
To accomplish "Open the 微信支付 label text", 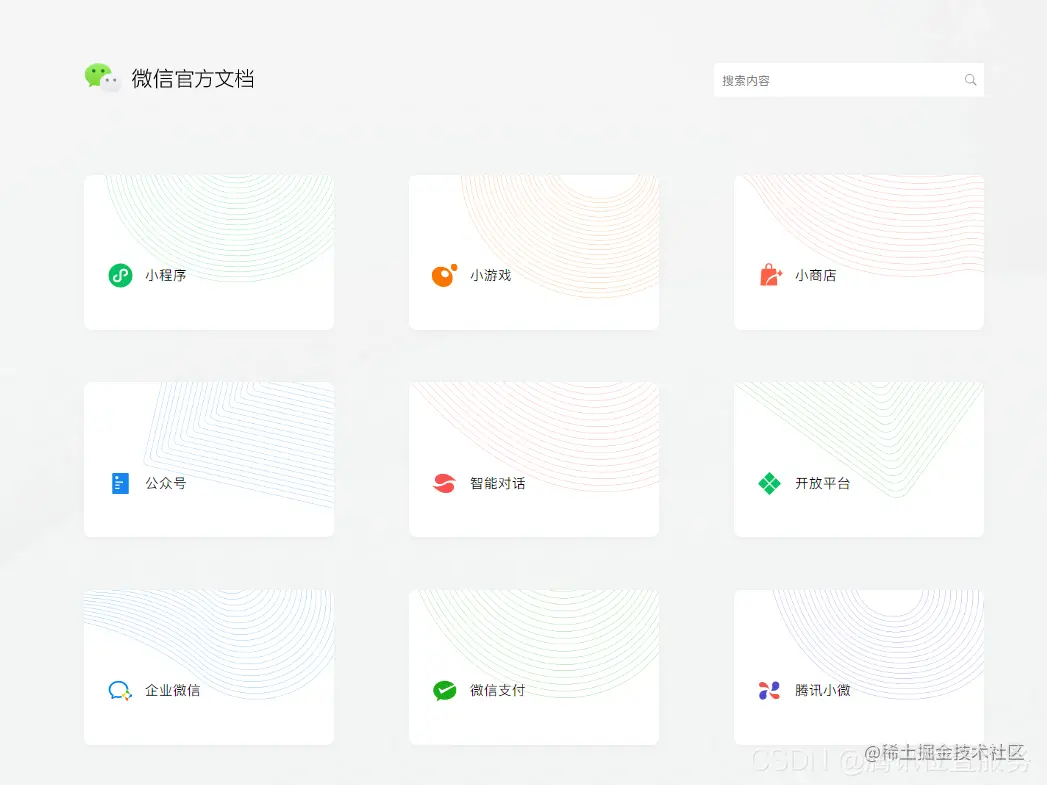I will point(497,690).
